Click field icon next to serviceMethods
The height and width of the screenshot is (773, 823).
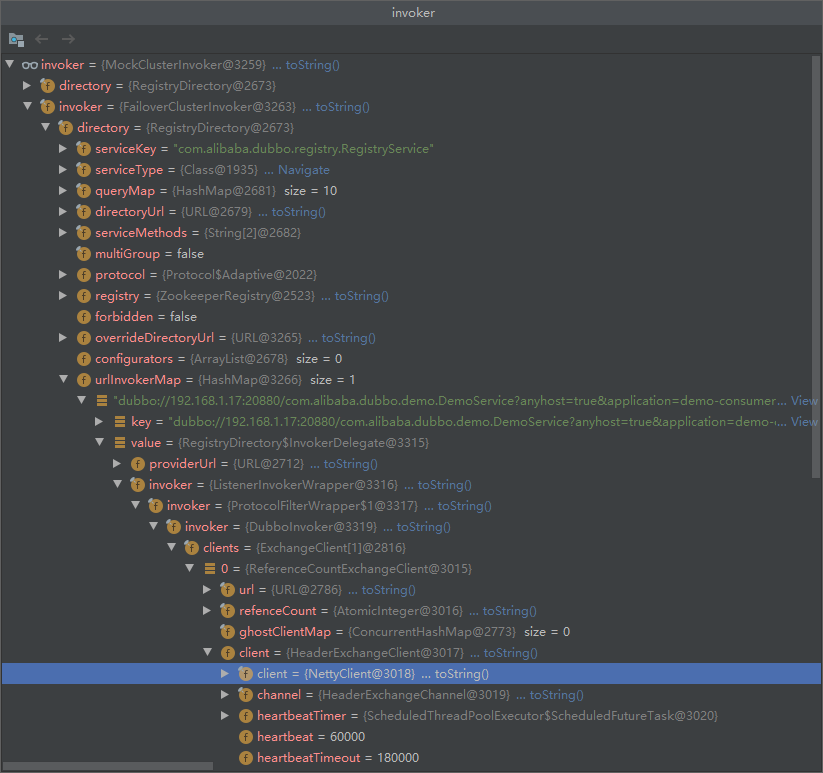[x=83, y=232]
